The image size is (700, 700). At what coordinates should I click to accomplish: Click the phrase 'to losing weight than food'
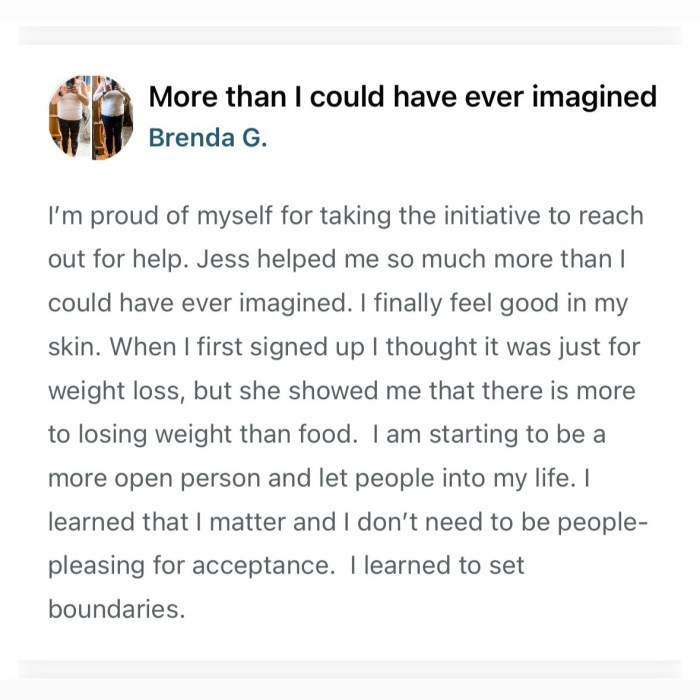click(198, 435)
